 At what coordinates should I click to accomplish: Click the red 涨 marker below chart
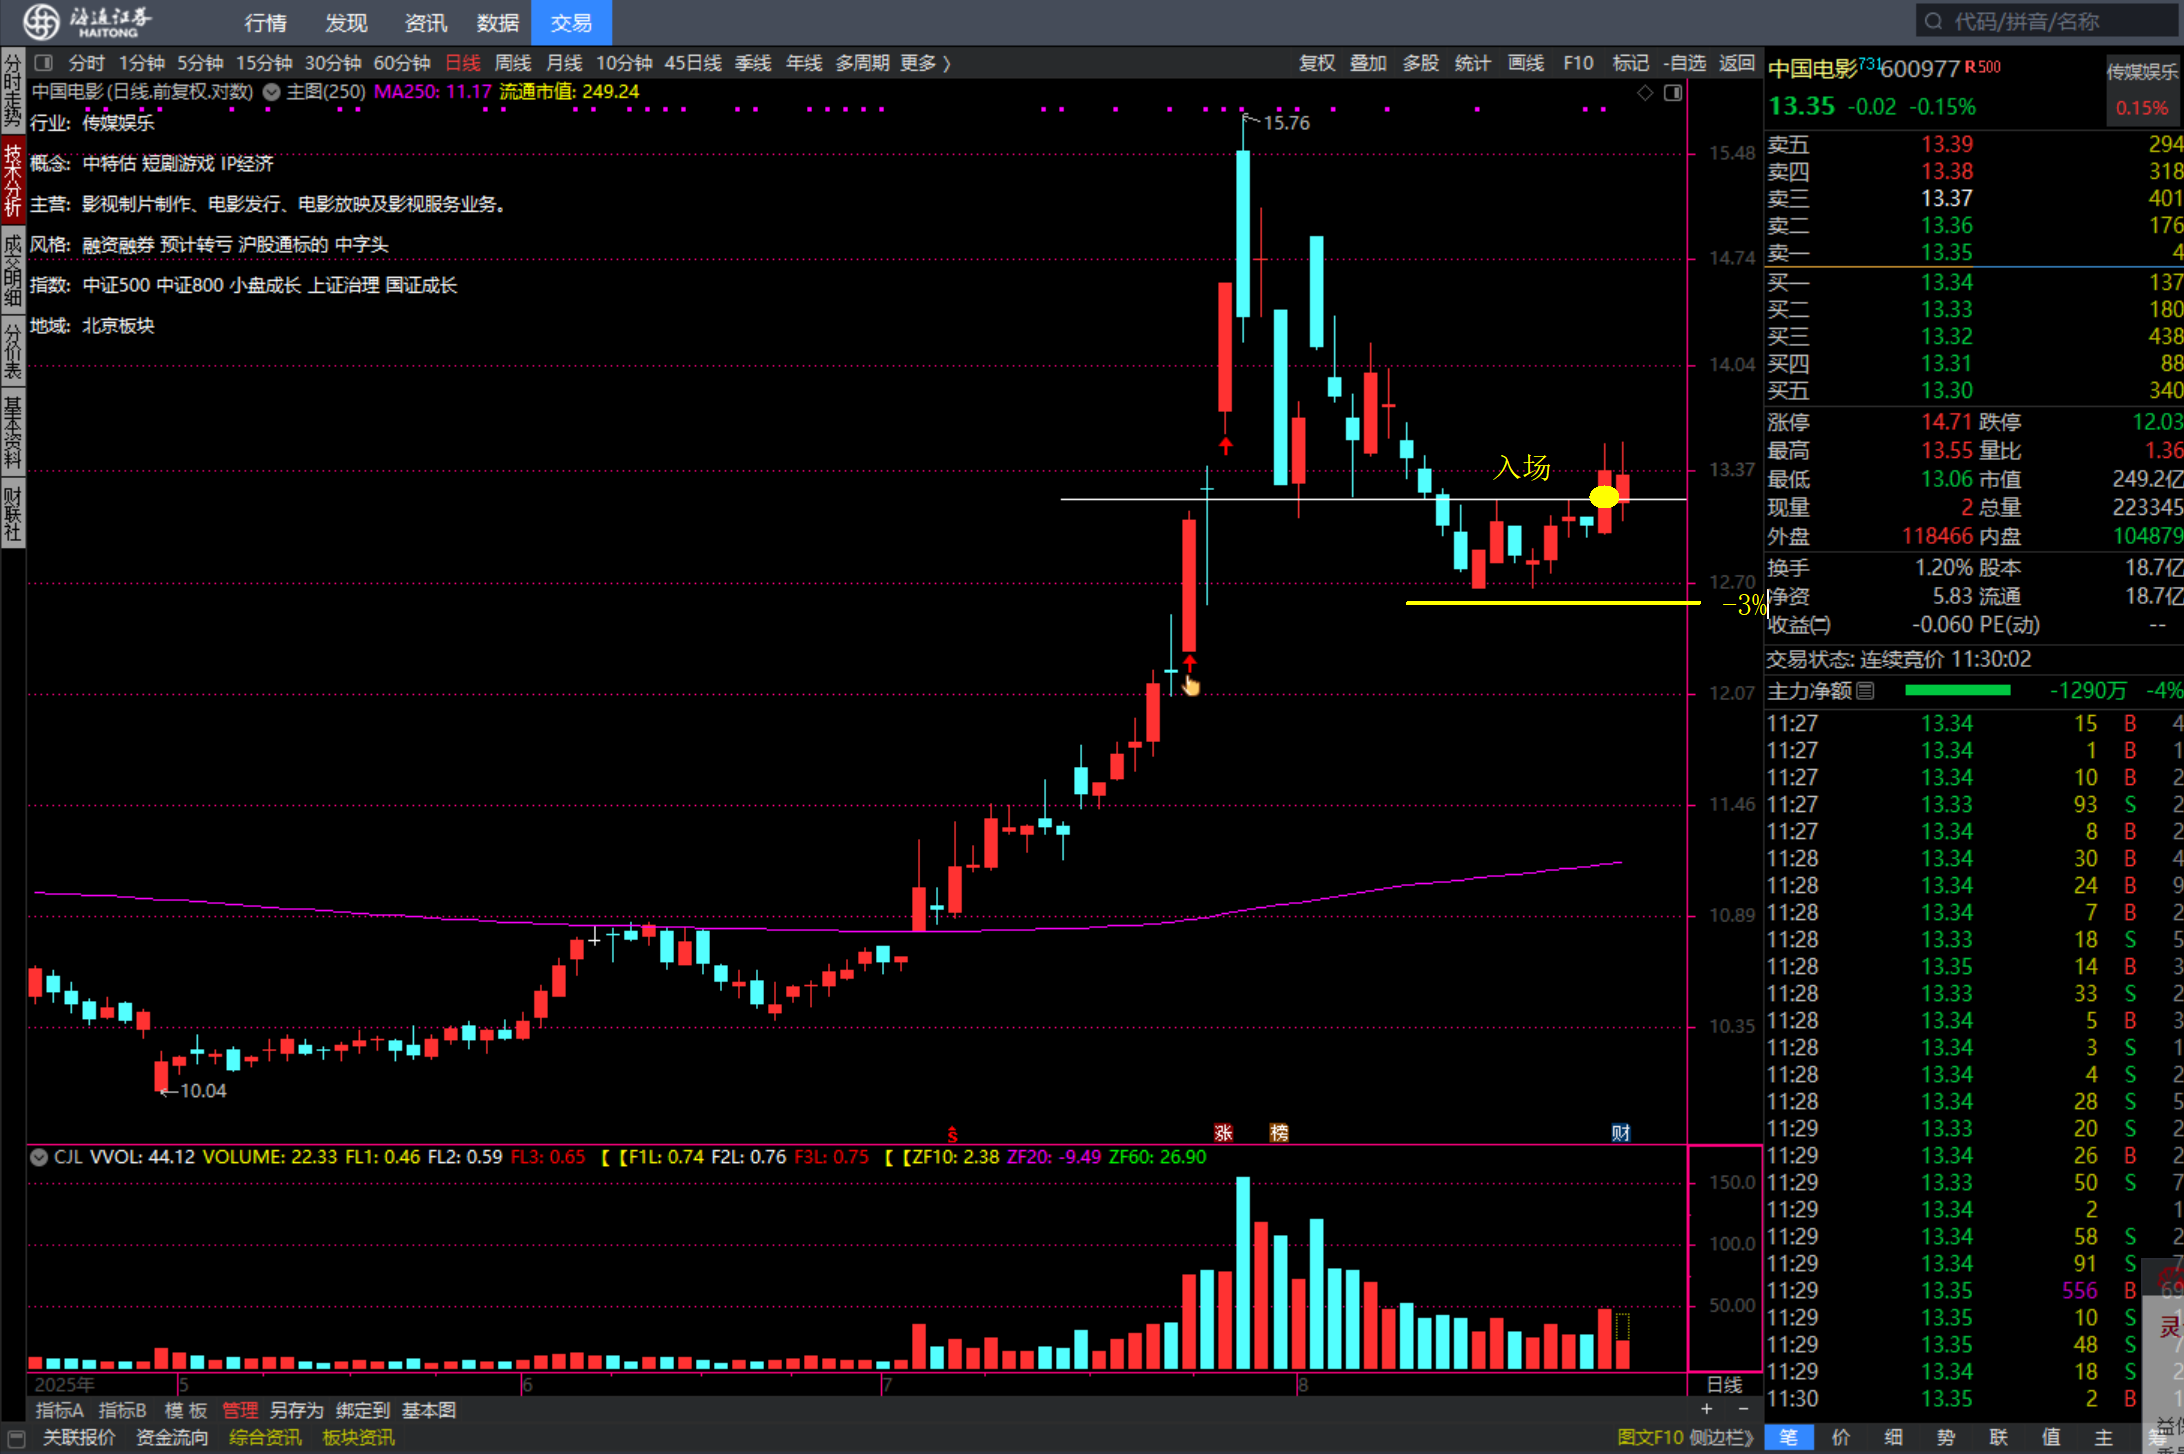[x=1223, y=1133]
